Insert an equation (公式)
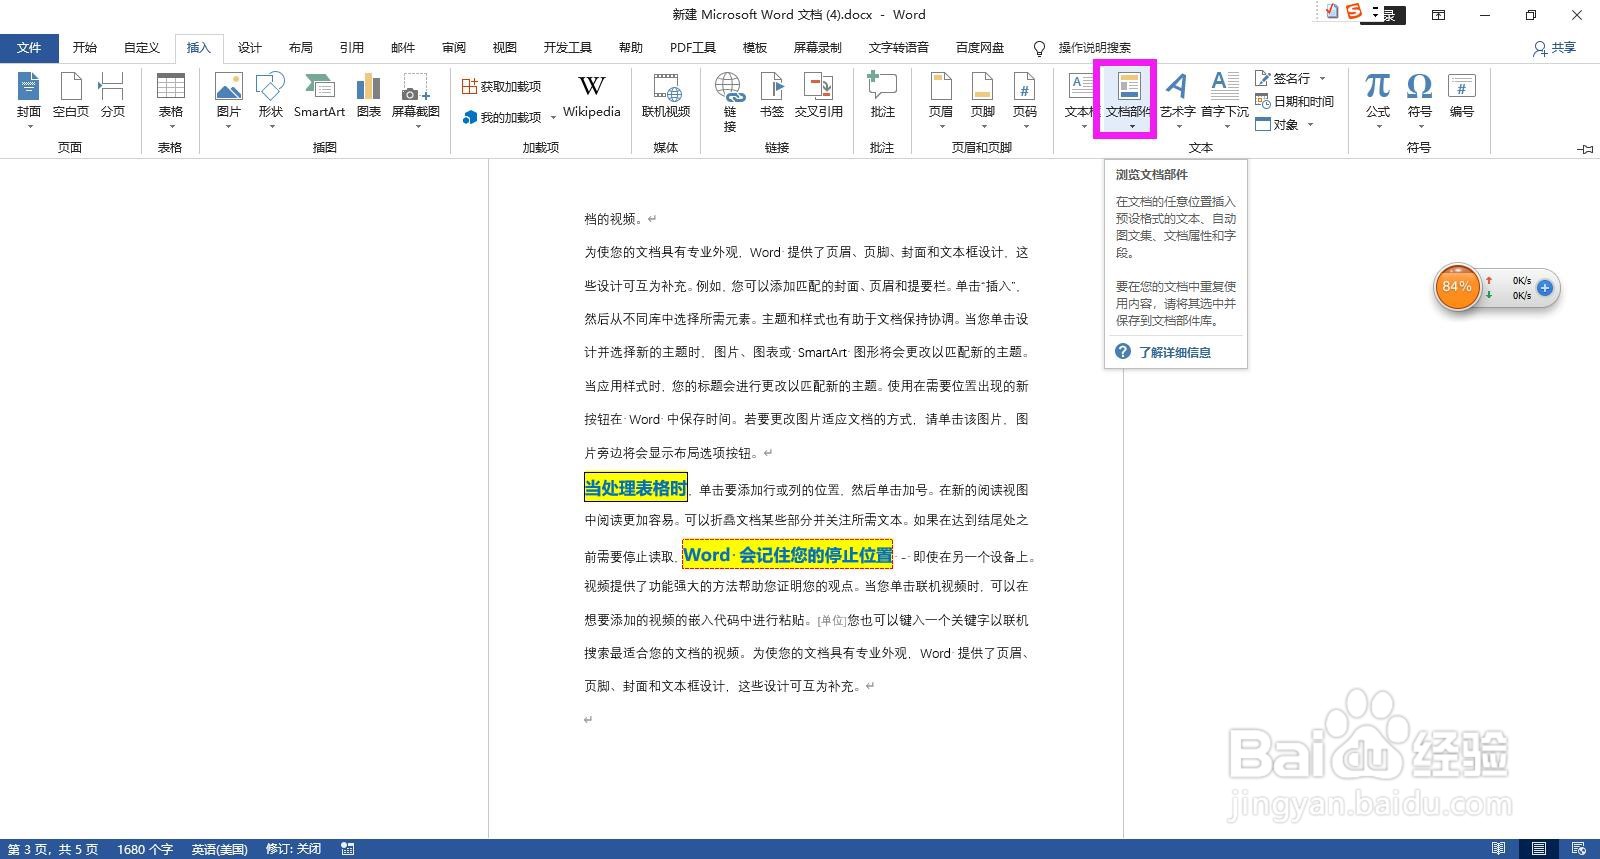 1378,99
